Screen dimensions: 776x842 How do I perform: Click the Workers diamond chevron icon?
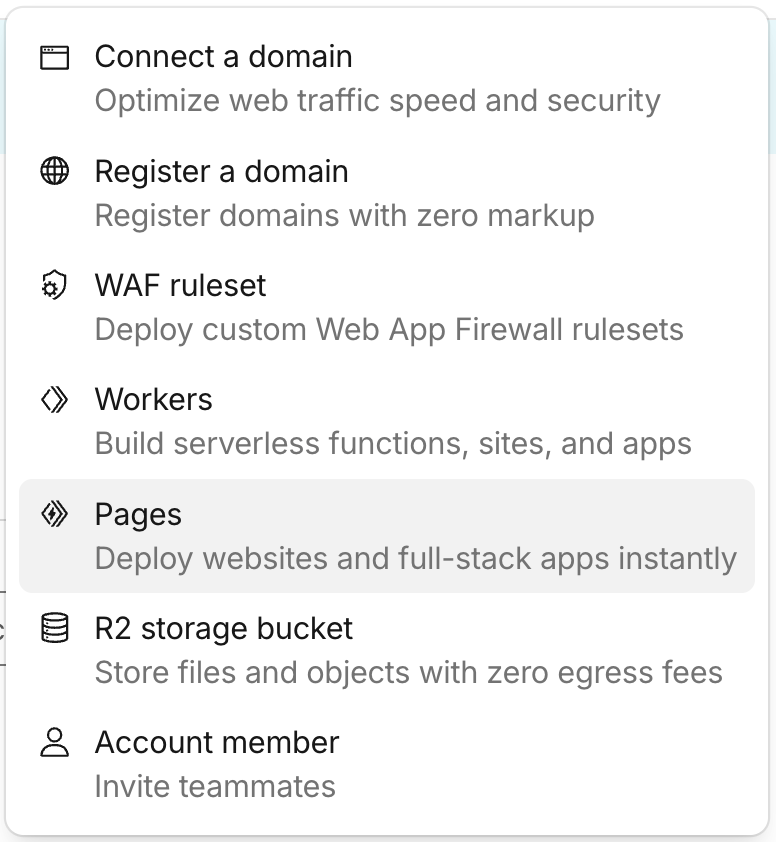point(54,400)
